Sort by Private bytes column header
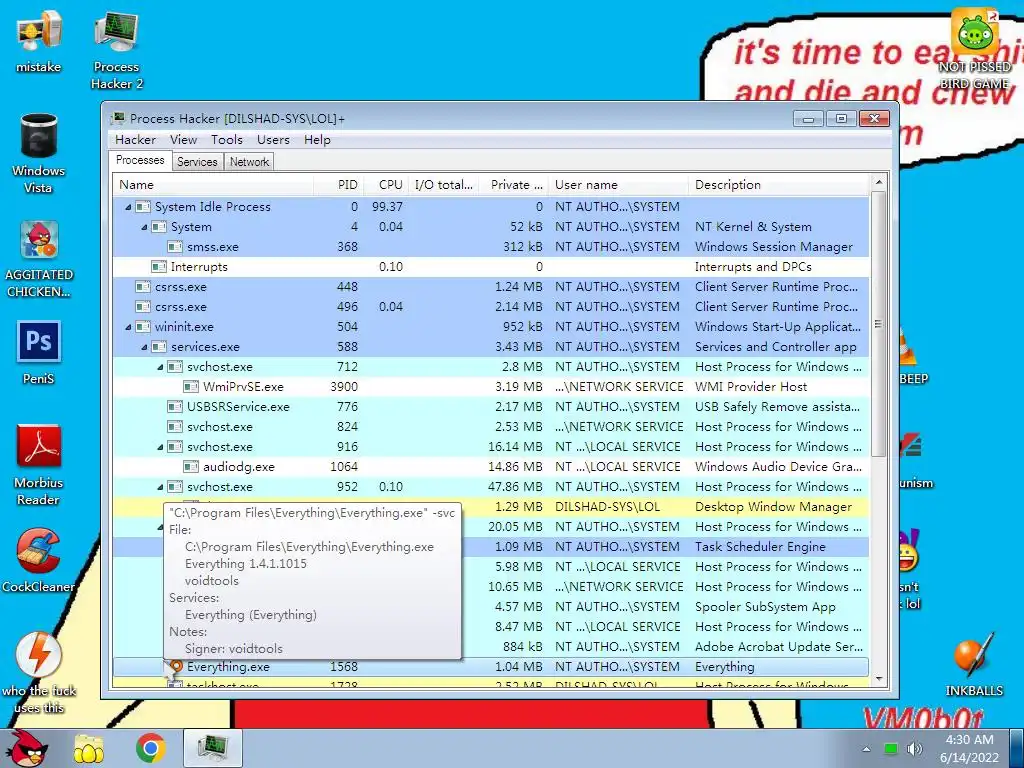Image resolution: width=1024 pixels, height=768 pixels. pyautogui.click(x=514, y=185)
